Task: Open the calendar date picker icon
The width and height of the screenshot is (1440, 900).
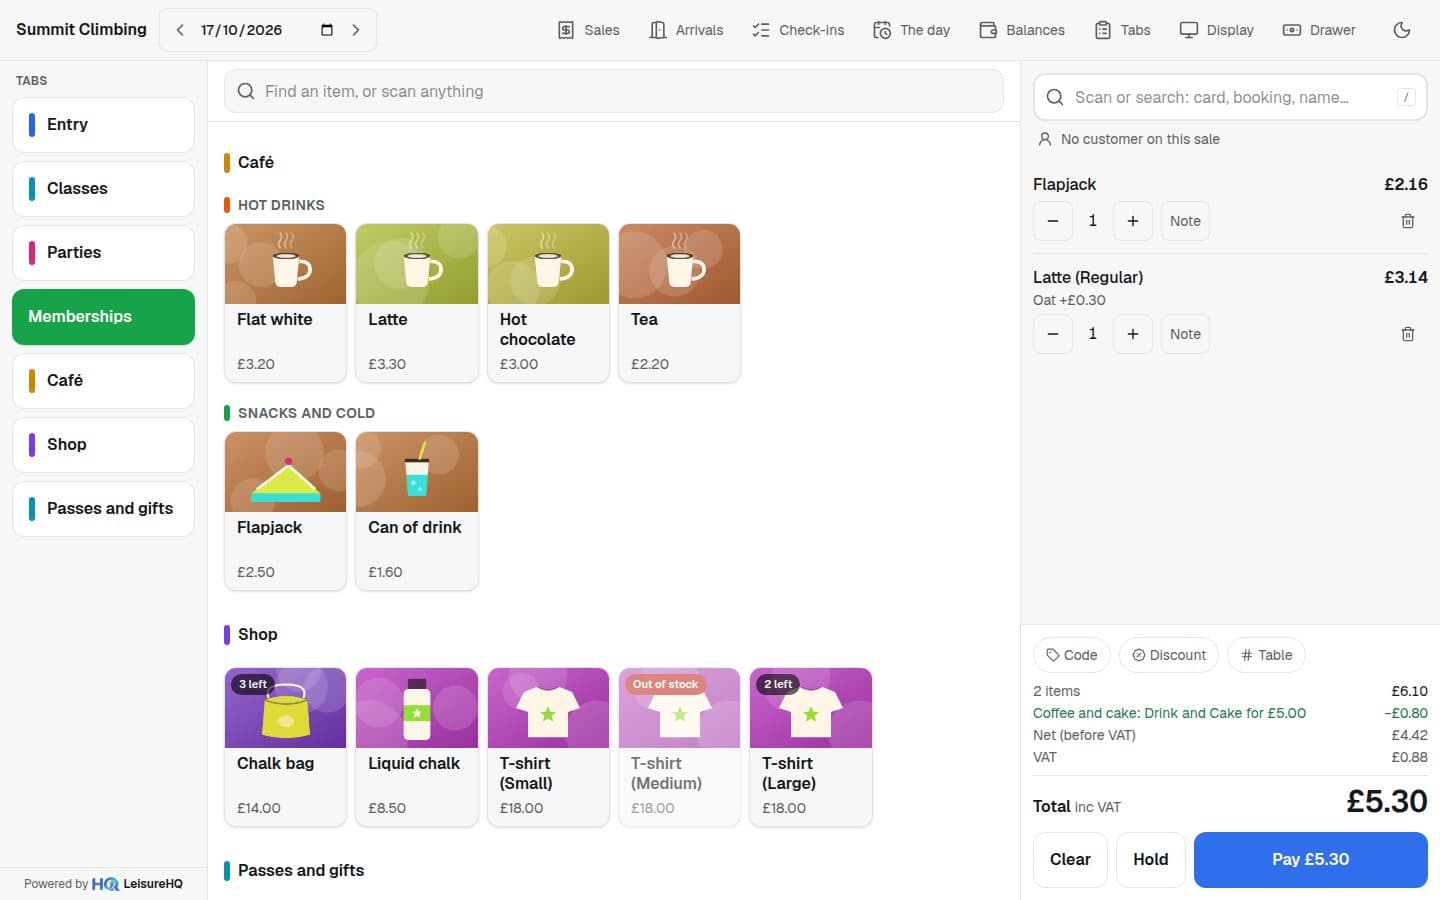Action: click(x=326, y=30)
